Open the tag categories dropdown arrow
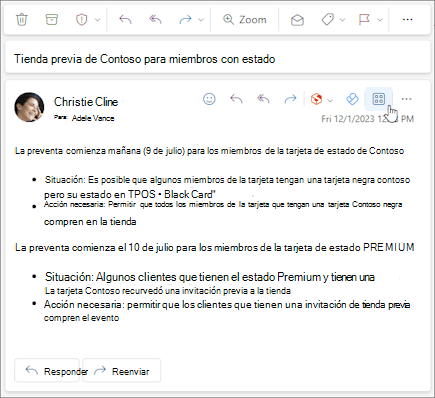 pyautogui.click(x=342, y=20)
